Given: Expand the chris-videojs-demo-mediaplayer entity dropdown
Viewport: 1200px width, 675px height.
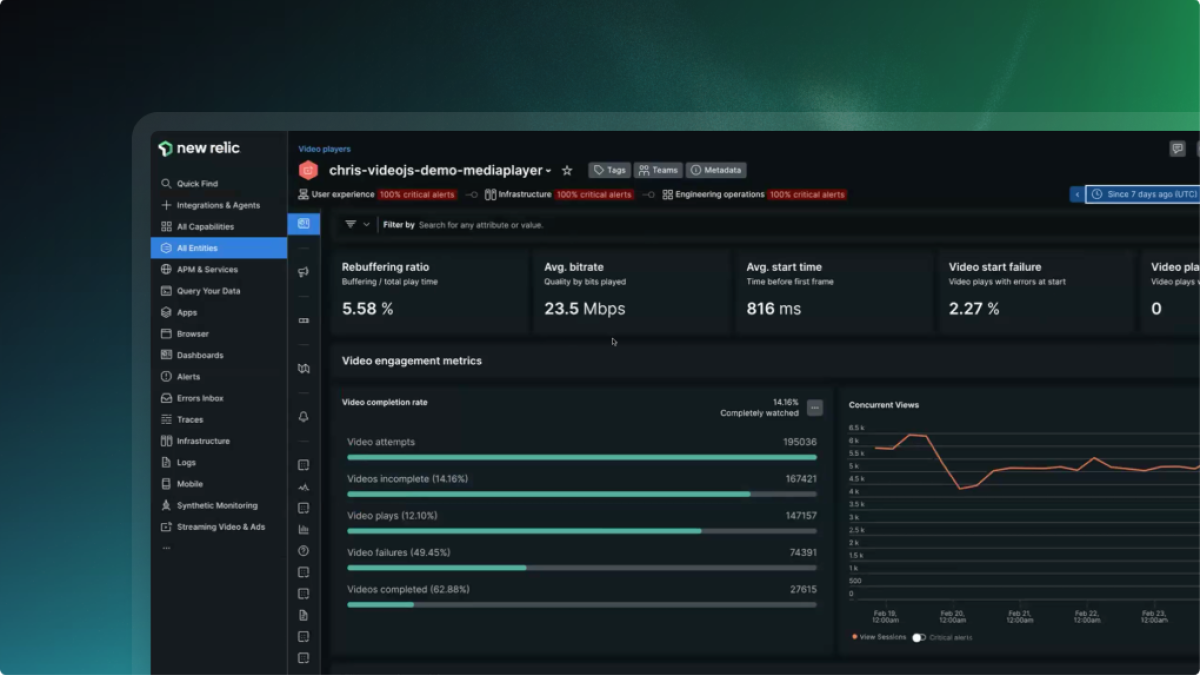Looking at the screenshot, I should 548,172.
